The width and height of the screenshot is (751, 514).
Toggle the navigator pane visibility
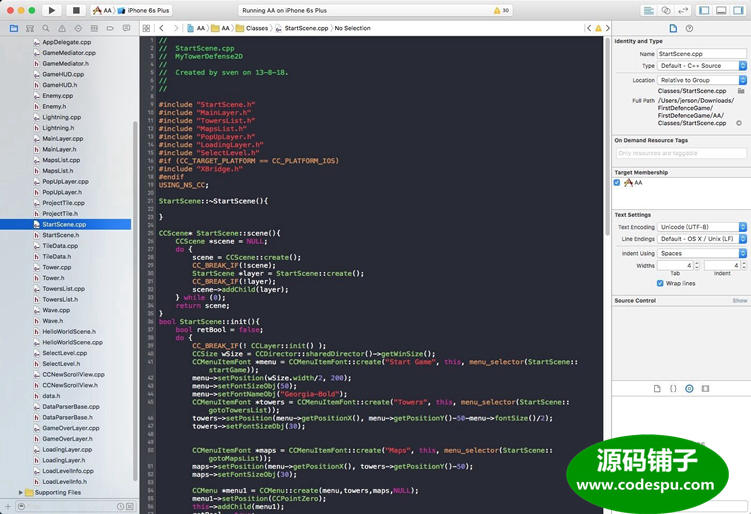tap(704, 11)
